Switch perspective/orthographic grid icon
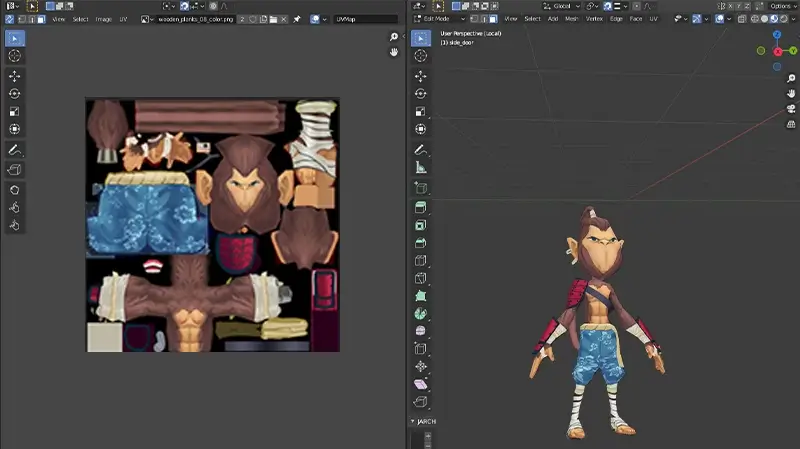 [x=791, y=124]
